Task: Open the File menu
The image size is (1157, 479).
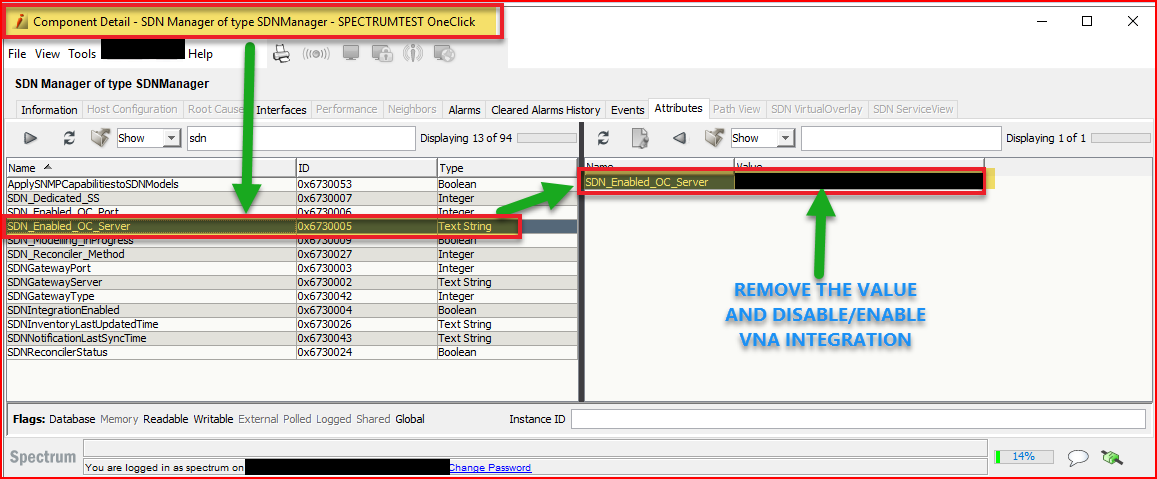Action: tap(17, 54)
